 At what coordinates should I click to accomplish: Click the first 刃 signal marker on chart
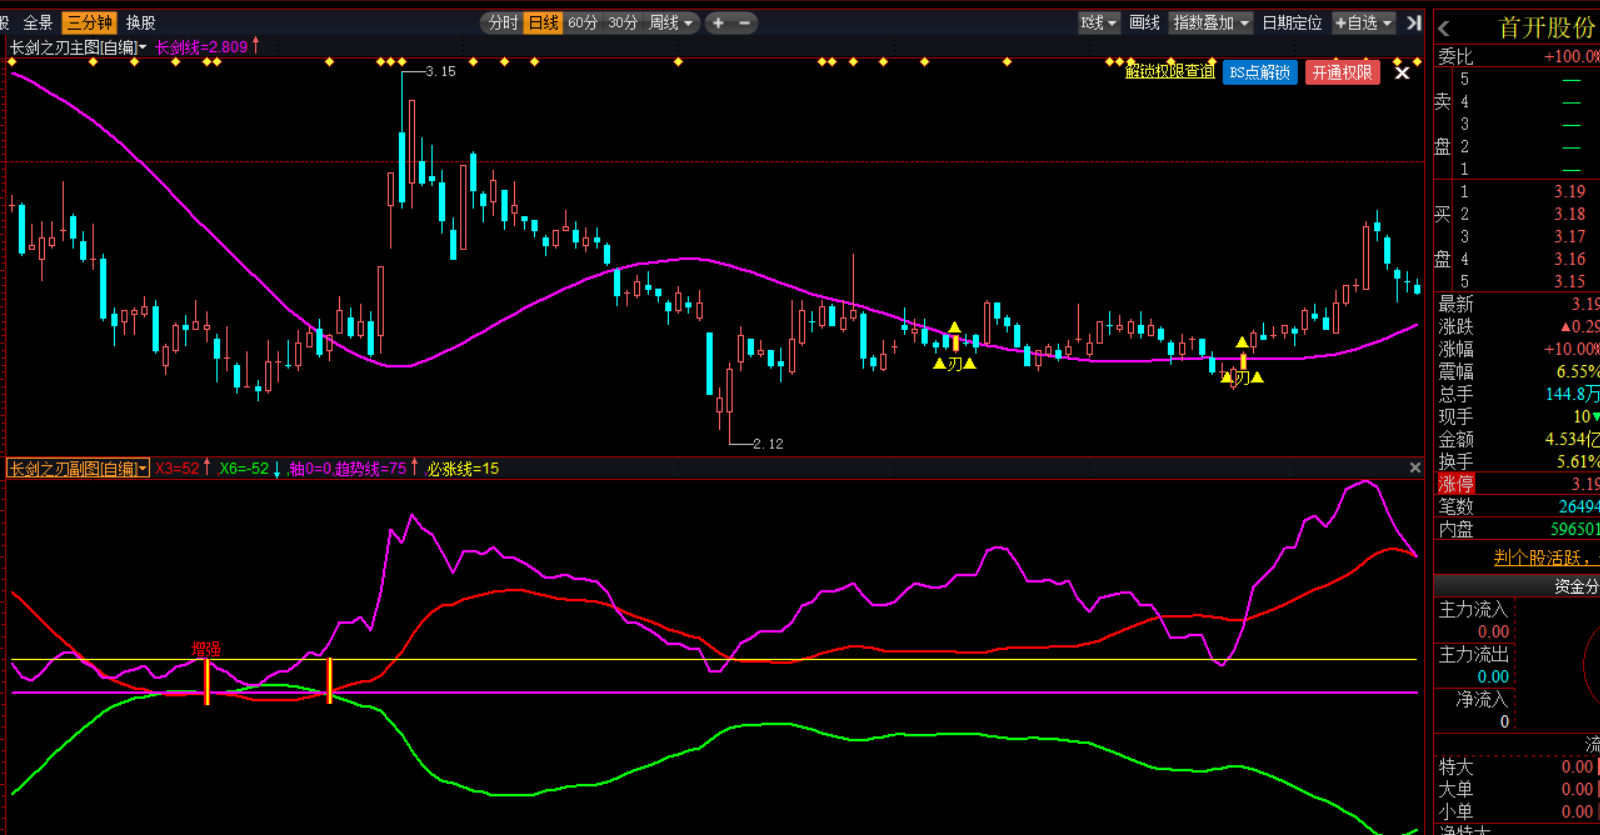coord(955,364)
